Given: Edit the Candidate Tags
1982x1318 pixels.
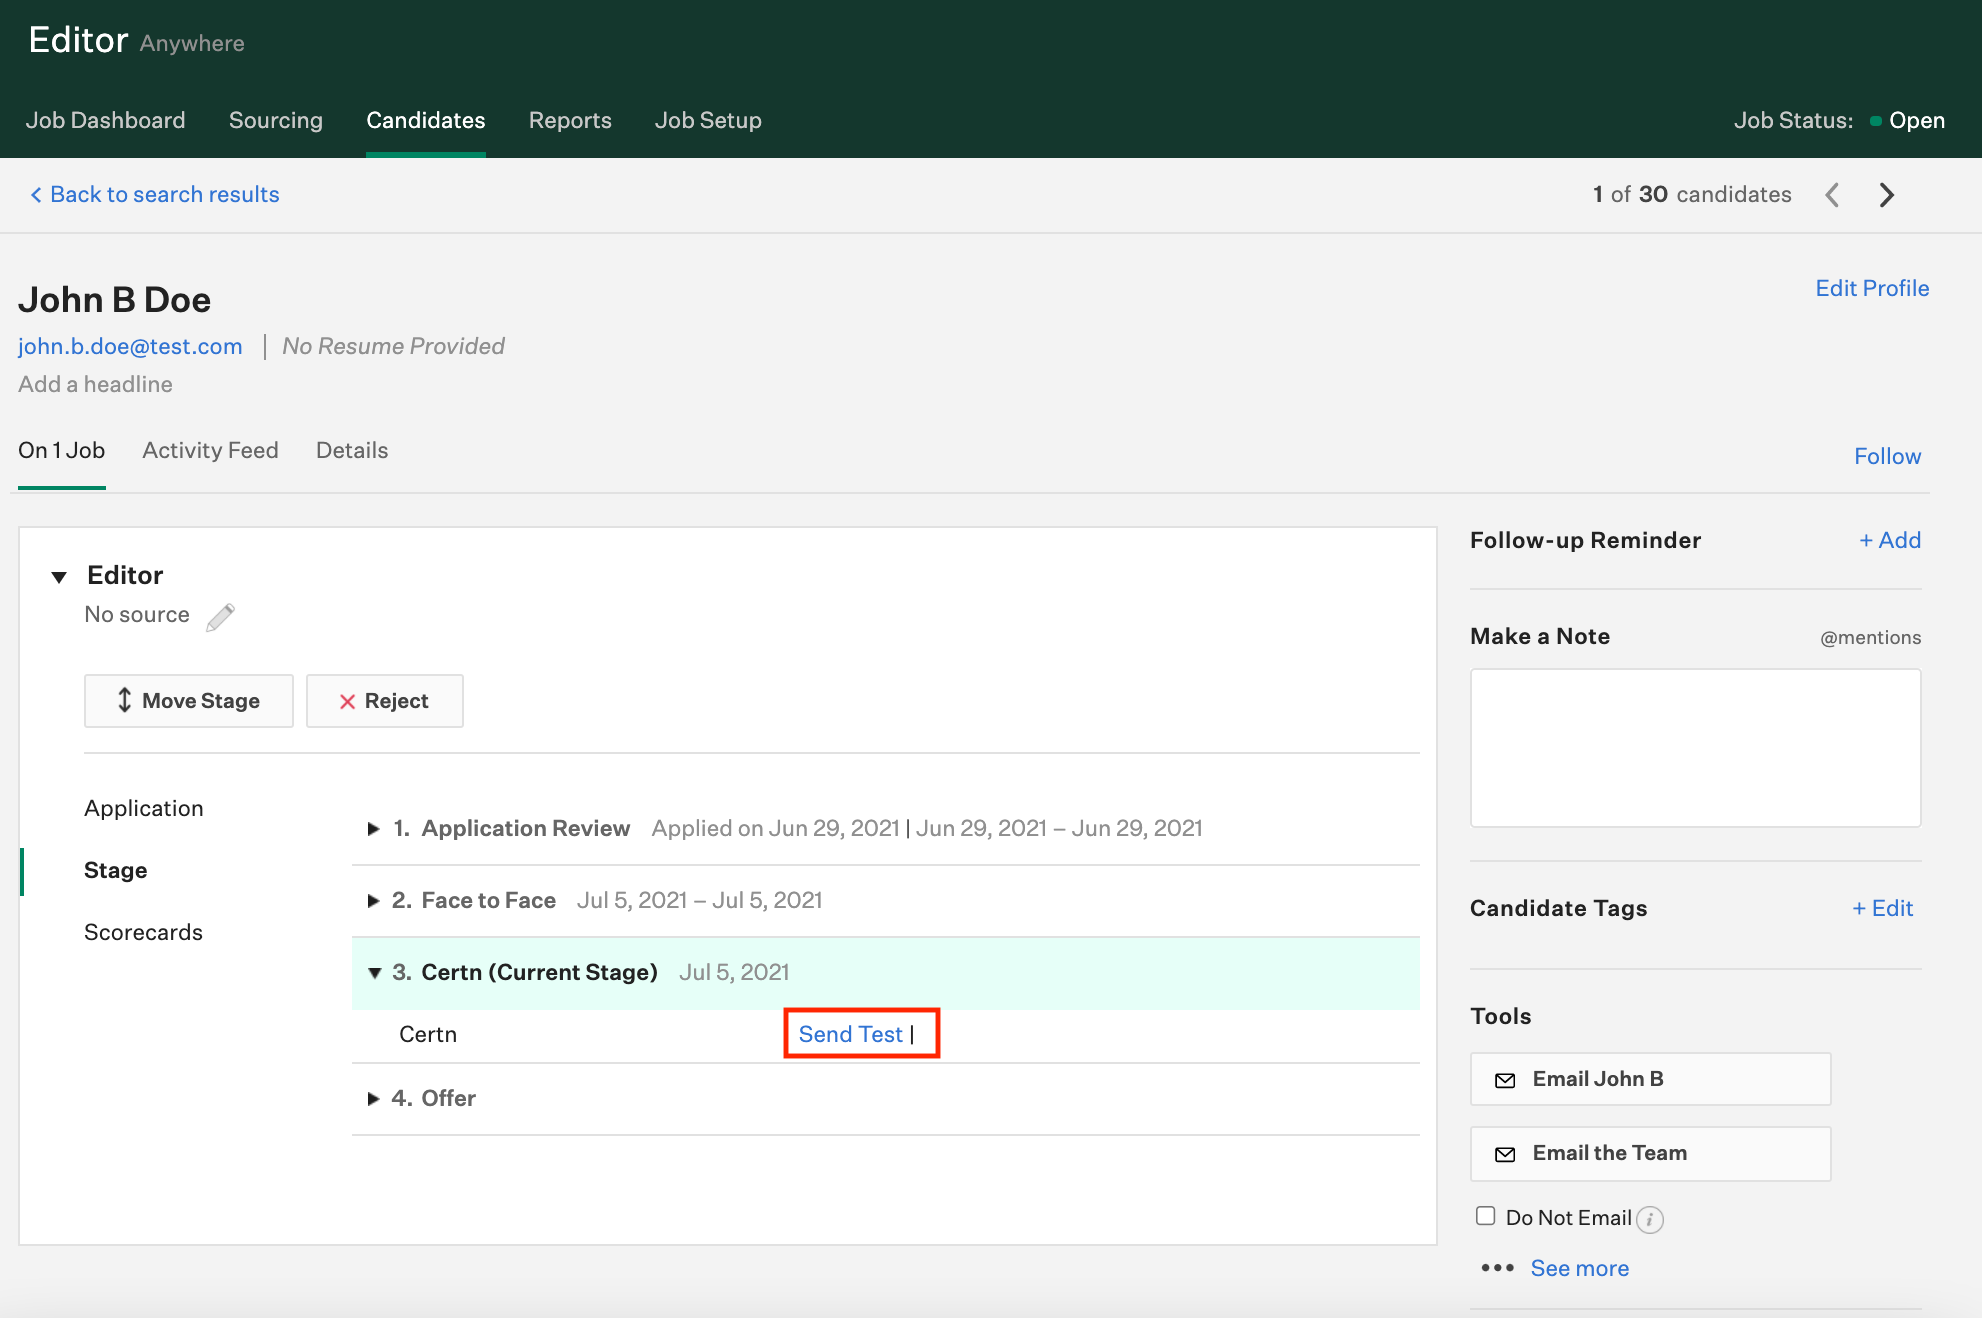Looking at the screenshot, I should [1883, 908].
